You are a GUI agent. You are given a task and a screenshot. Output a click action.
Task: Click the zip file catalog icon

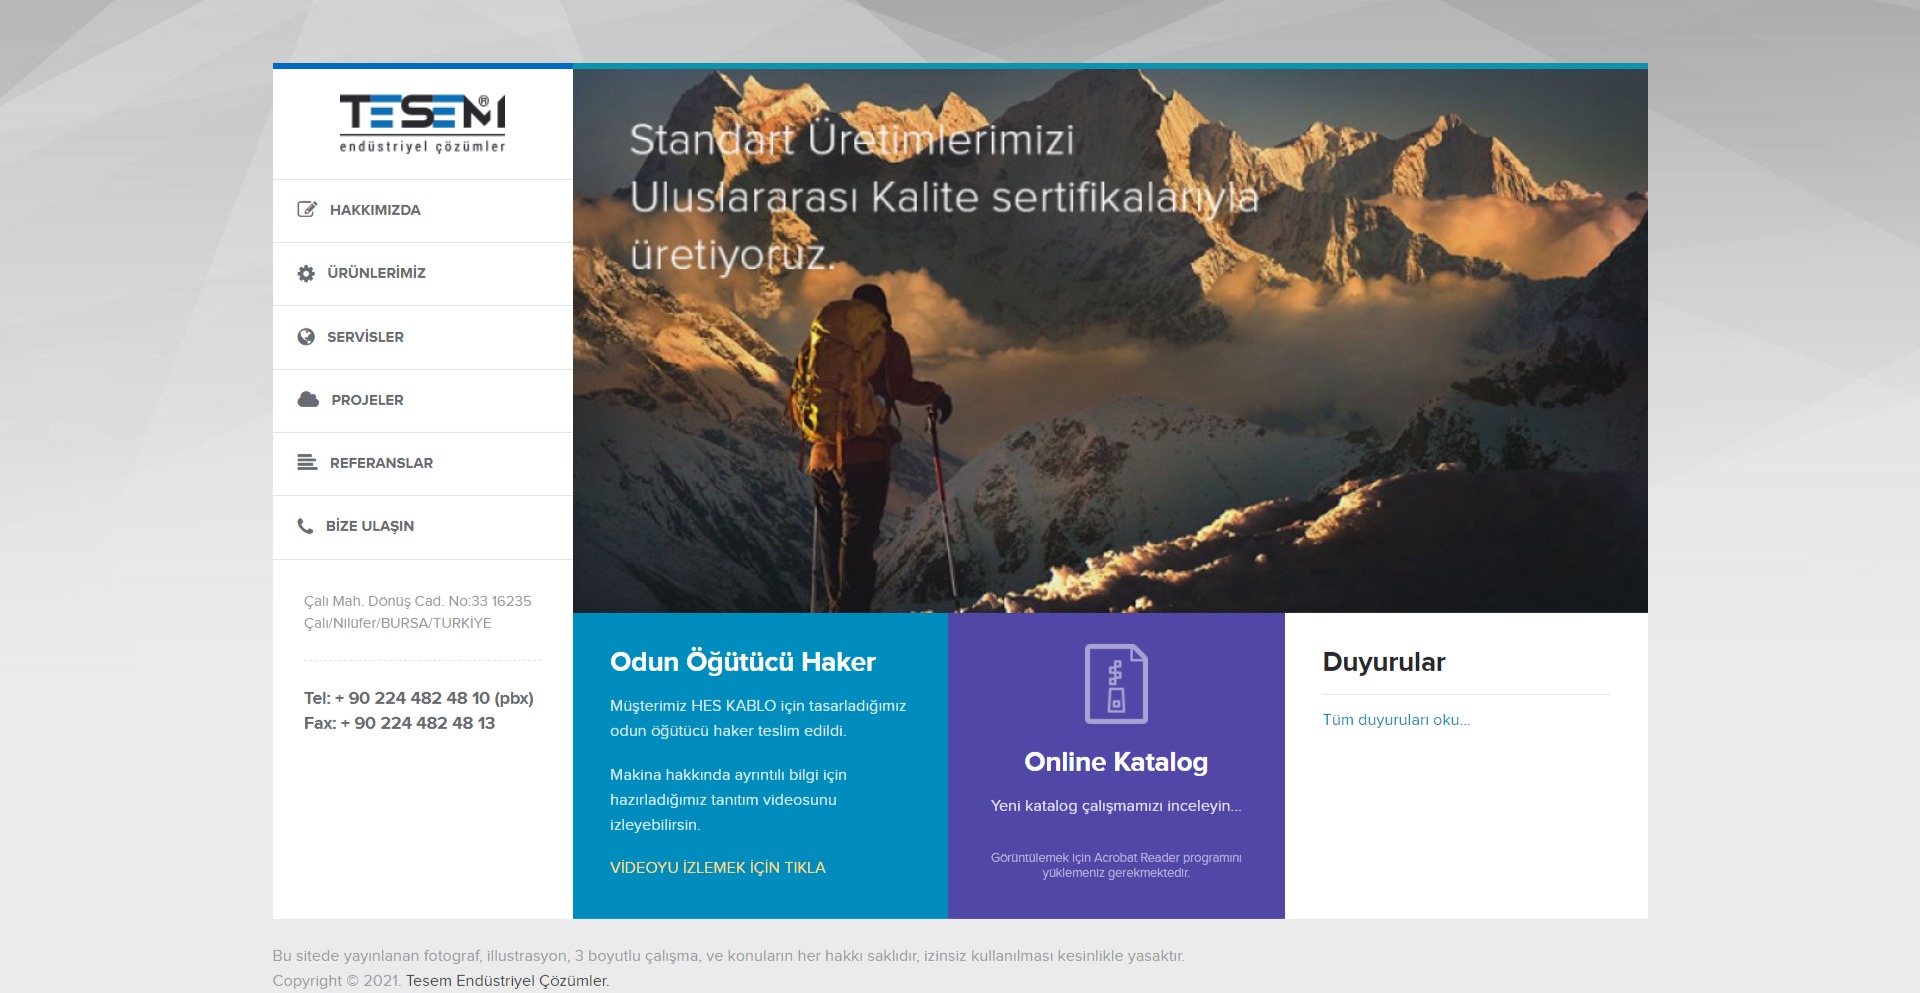(1116, 684)
